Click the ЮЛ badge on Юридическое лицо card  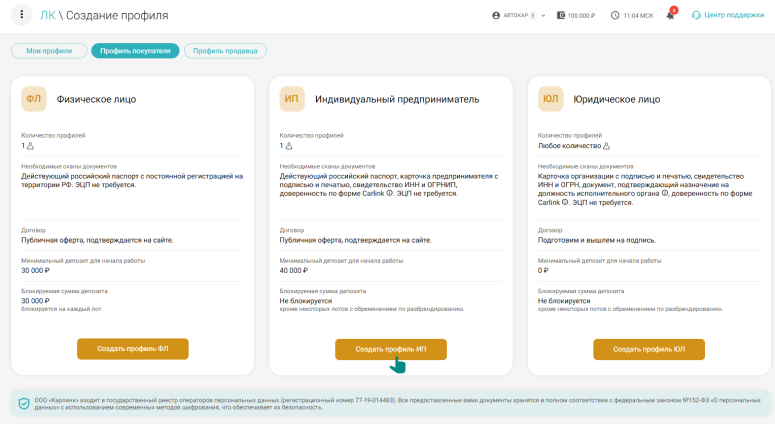(x=550, y=99)
